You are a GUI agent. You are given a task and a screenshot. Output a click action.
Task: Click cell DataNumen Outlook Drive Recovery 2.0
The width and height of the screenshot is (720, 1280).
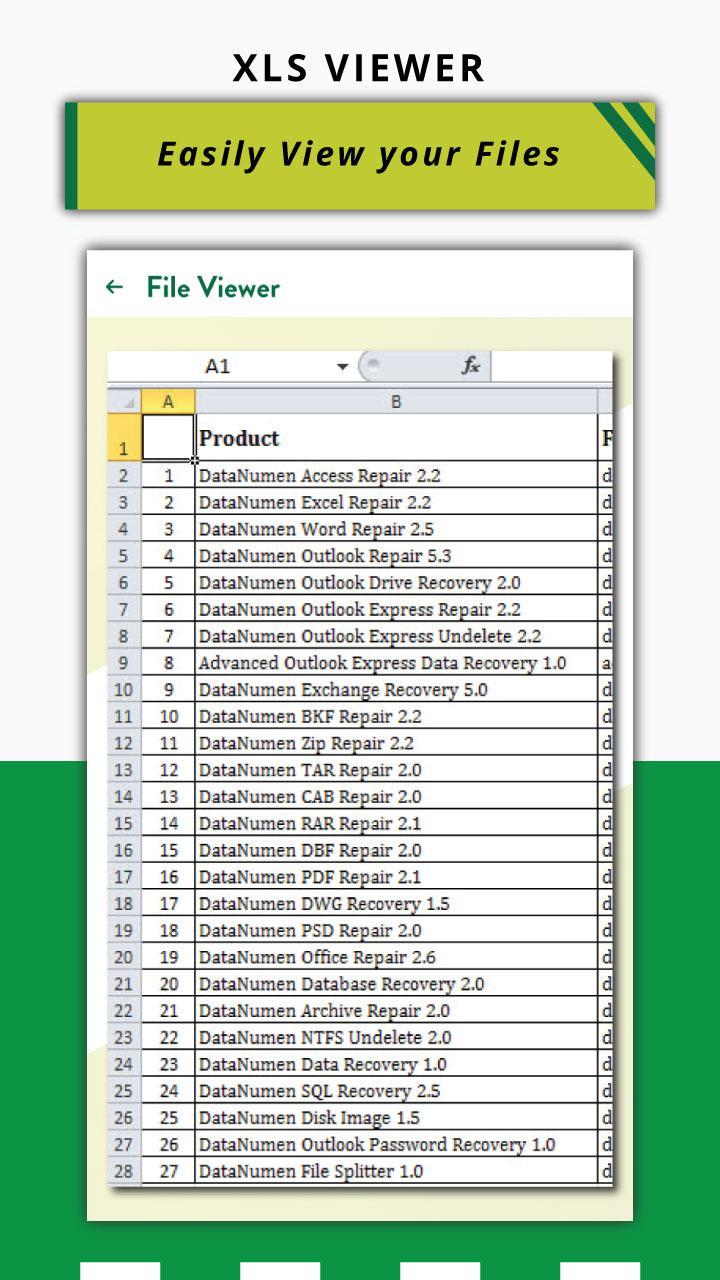point(396,583)
